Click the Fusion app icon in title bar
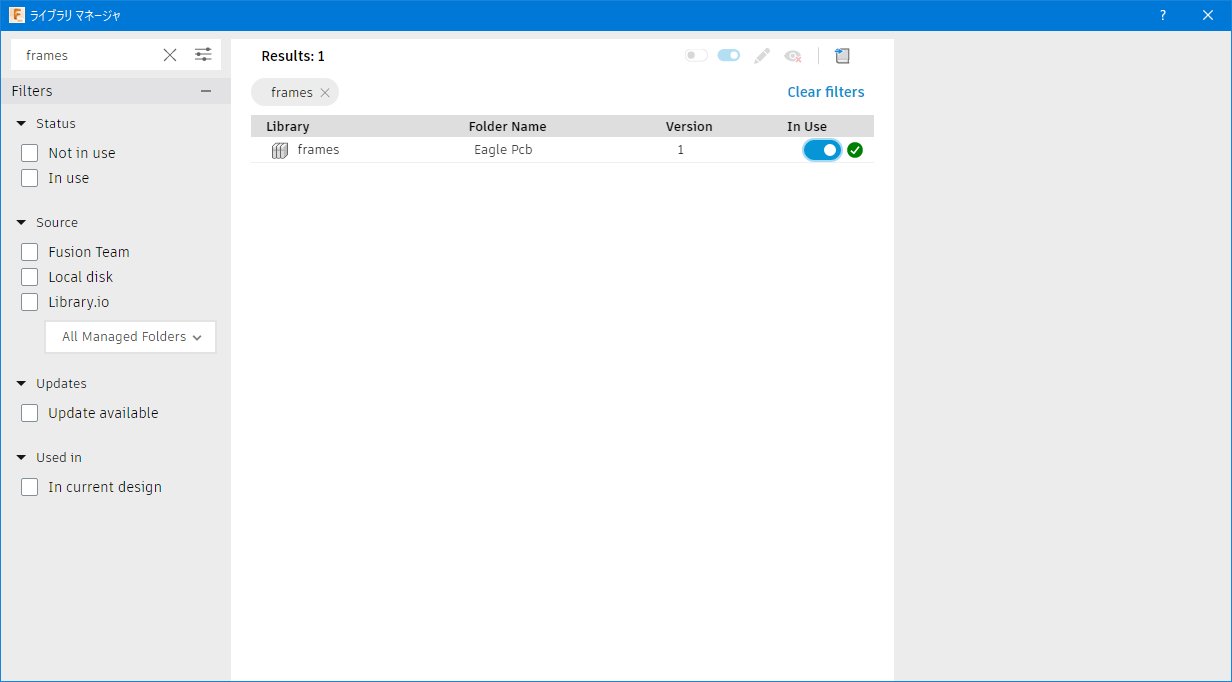 click(x=17, y=16)
